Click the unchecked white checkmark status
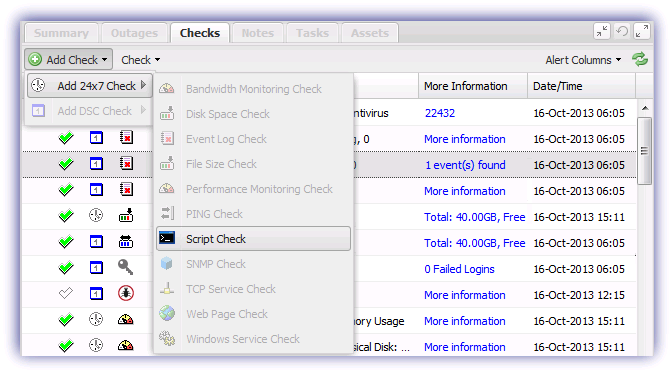Image resolution: width=672 pixels, height=373 pixels. coord(66,294)
